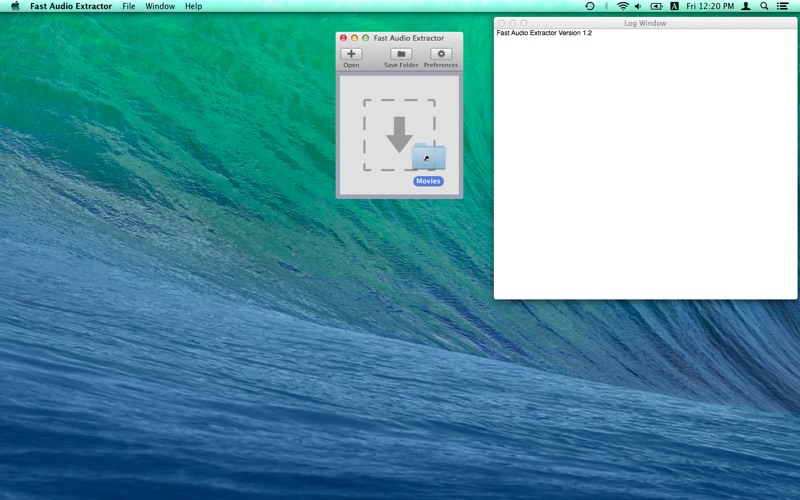Open Spotlight search in menu bar
Image resolution: width=800 pixels, height=500 pixels.
tap(764, 6)
